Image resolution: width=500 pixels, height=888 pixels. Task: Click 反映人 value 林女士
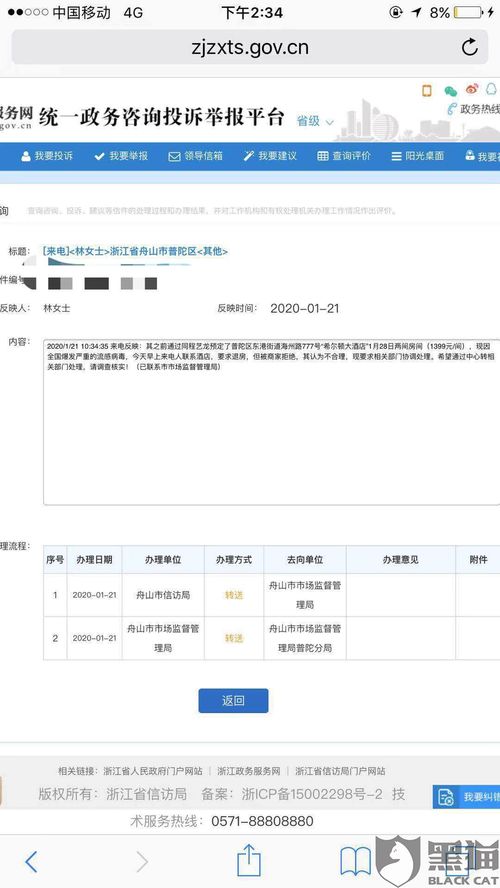pyautogui.click(x=57, y=309)
